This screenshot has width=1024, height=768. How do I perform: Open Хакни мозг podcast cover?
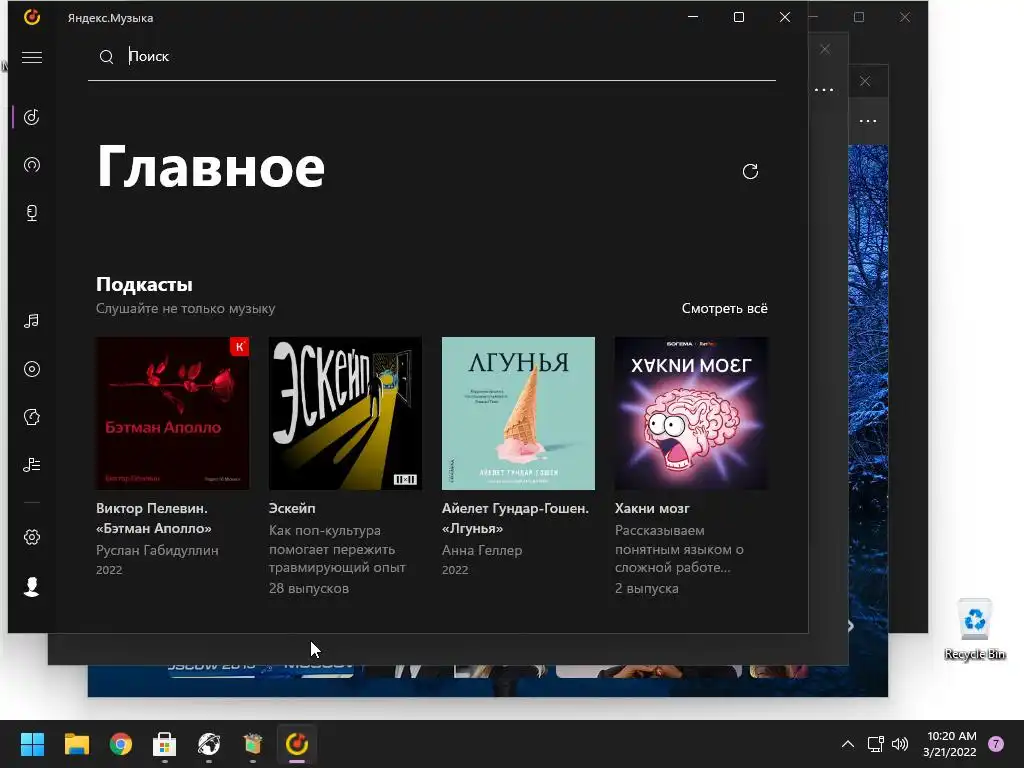(692, 413)
